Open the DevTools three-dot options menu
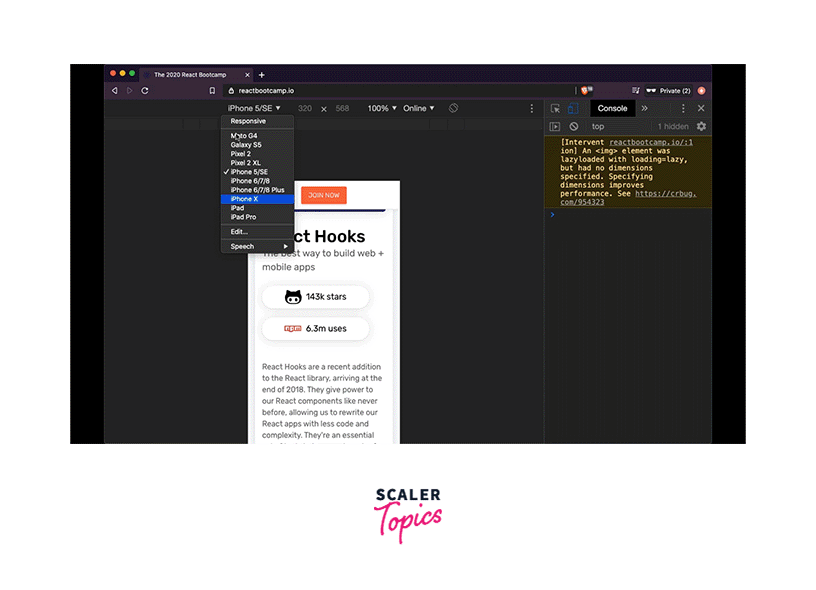 (683, 108)
